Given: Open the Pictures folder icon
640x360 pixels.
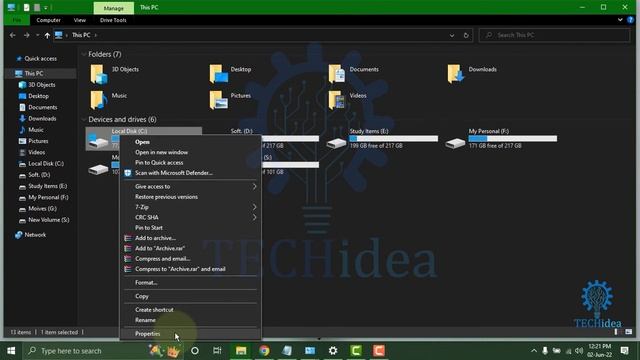Looking at the screenshot, I should tap(218, 100).
